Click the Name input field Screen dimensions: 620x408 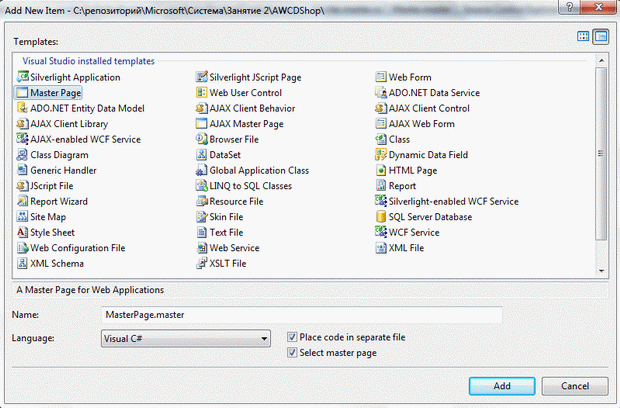[300, 315]
